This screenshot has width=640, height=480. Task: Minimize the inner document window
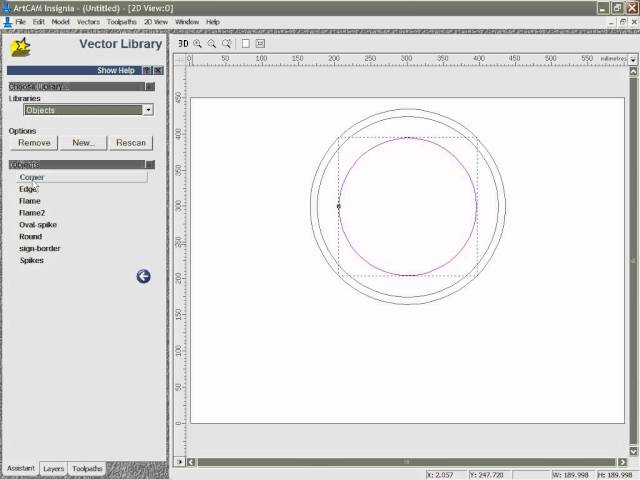point(611,22)
